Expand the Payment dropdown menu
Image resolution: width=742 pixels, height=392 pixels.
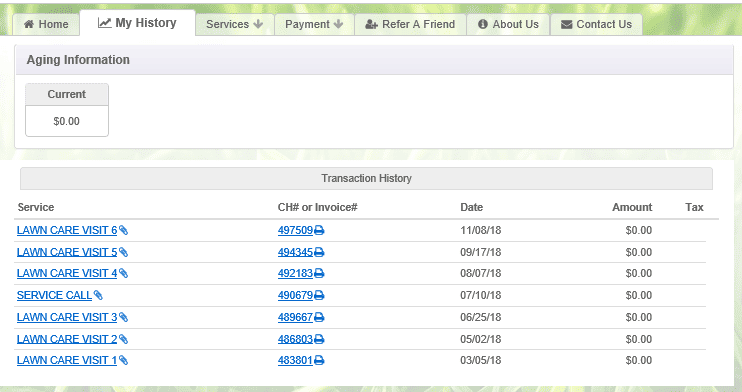click(x=314, y=24)
